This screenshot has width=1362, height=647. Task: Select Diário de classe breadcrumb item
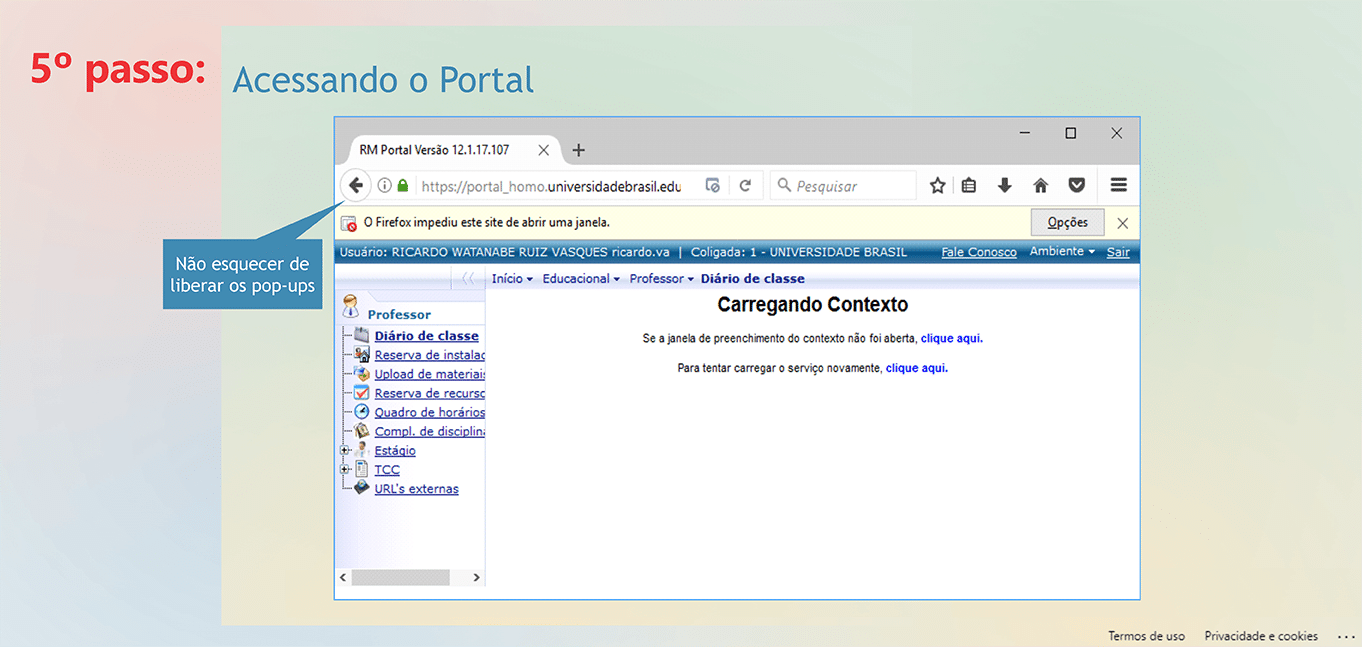[x=752, y=279]
